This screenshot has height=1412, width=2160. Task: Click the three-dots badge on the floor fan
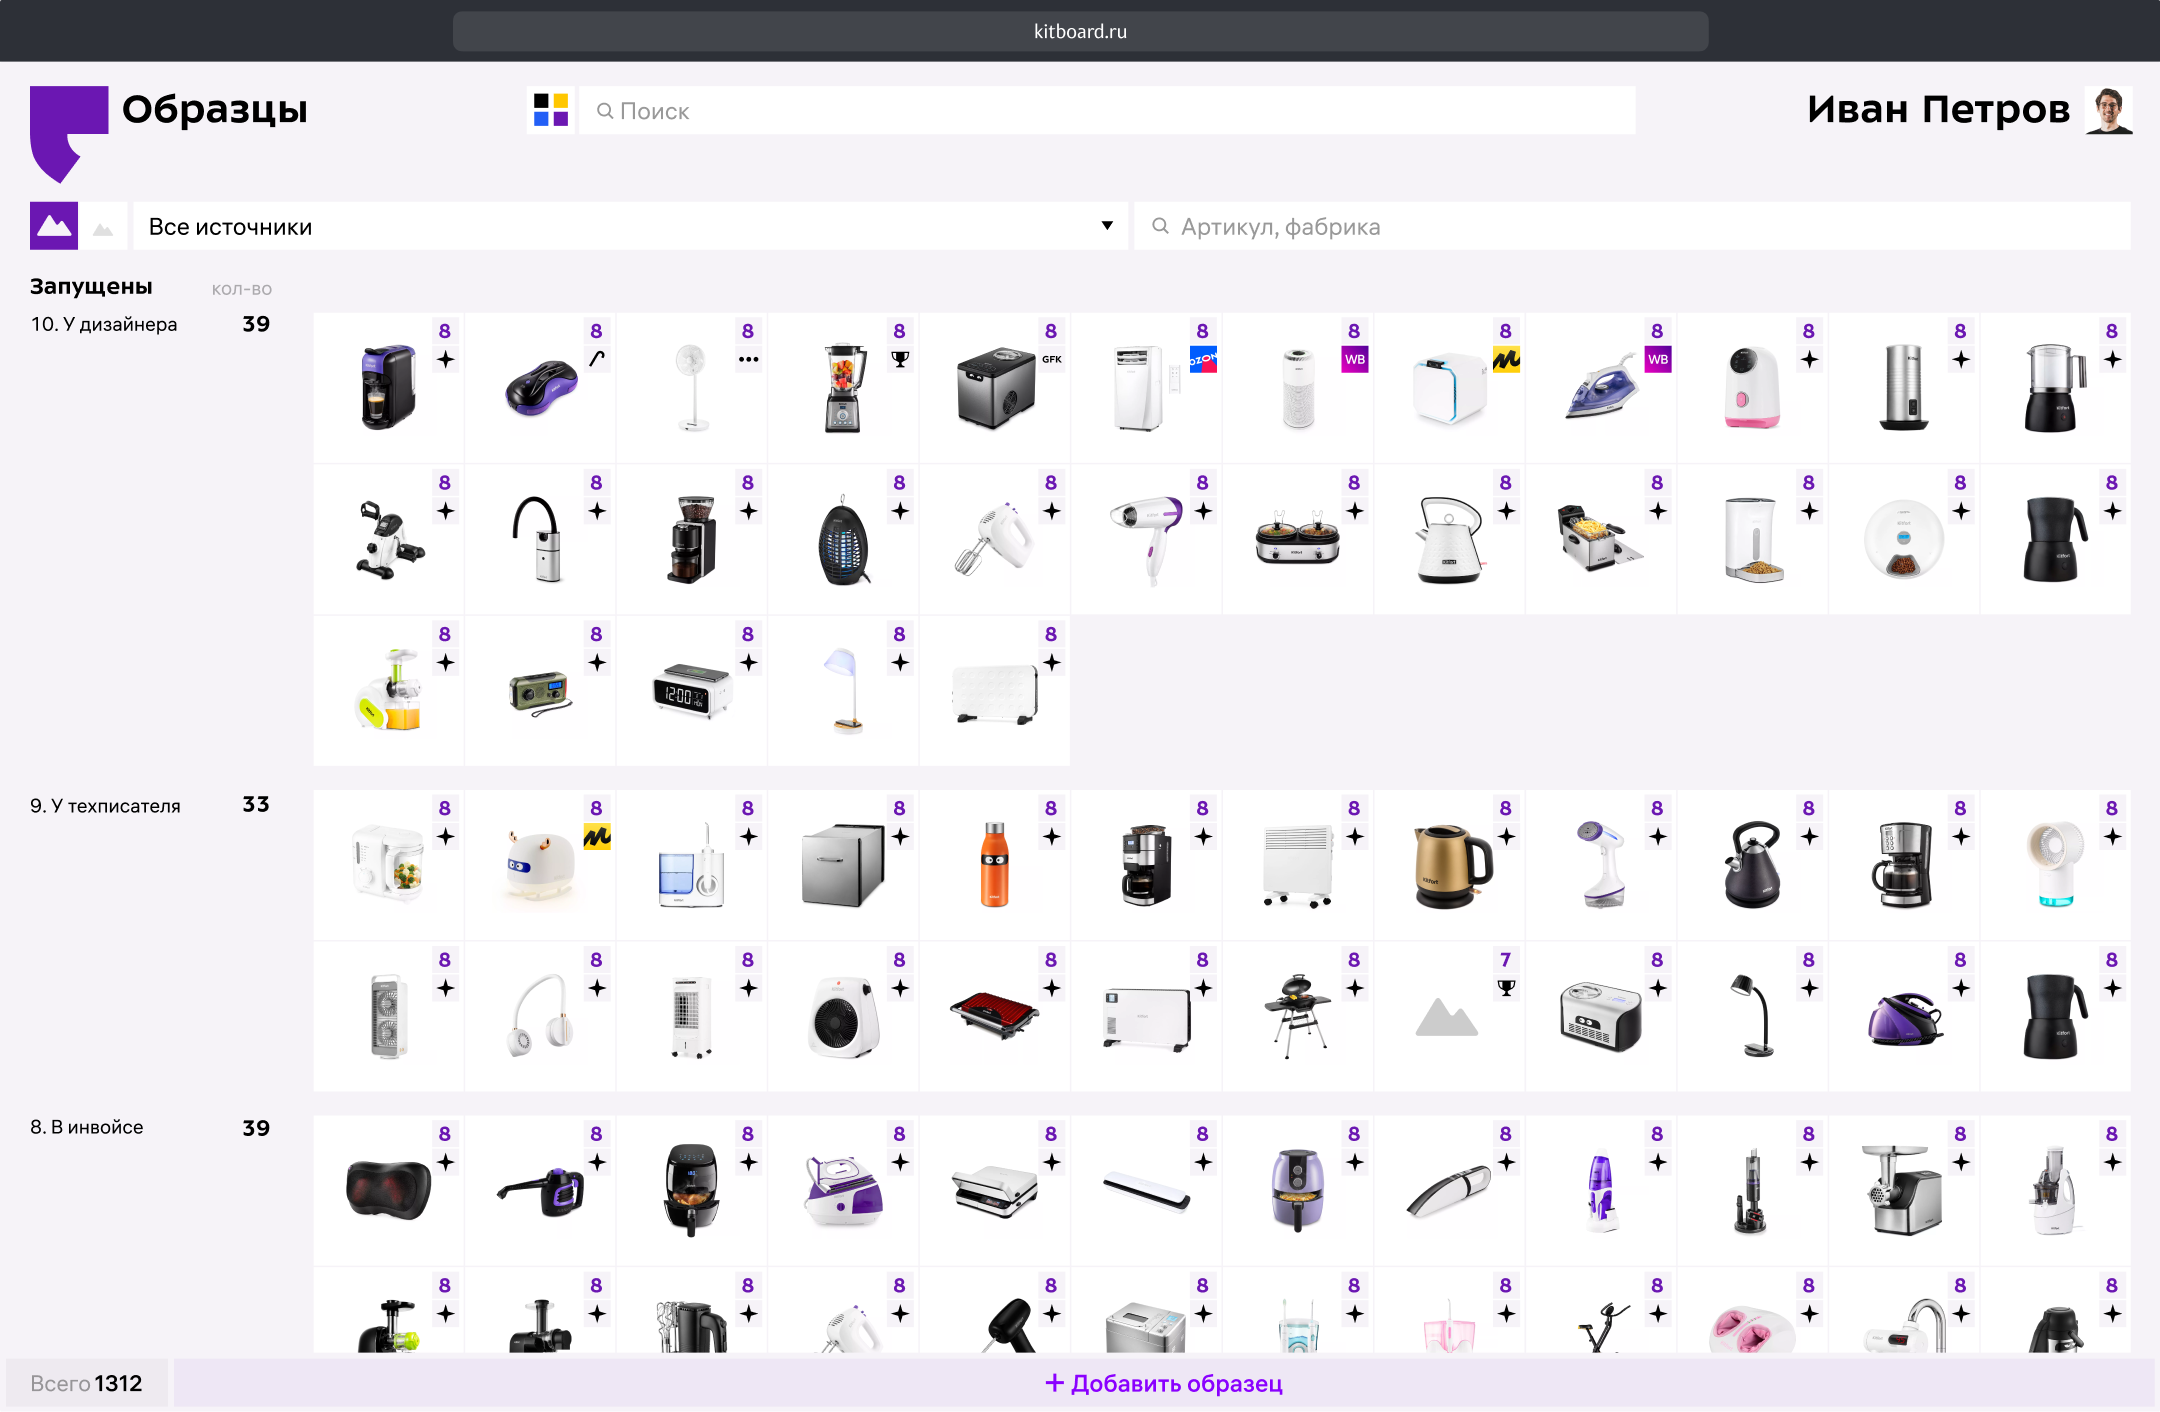748,359
